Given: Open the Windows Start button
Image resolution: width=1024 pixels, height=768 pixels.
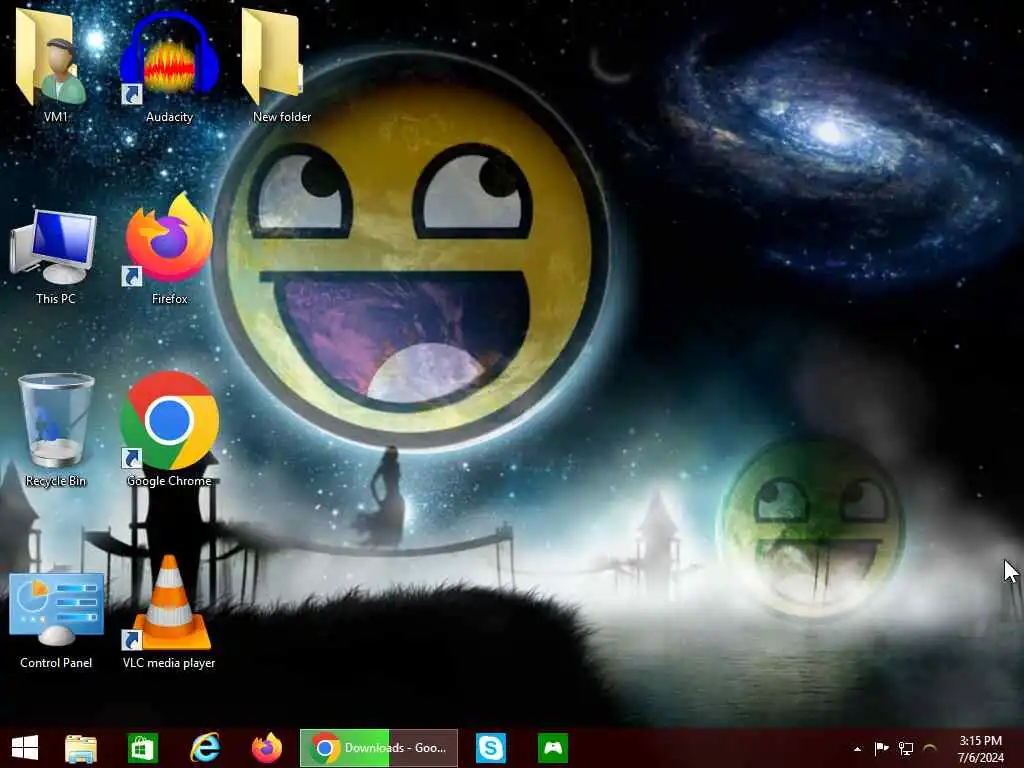Looking at the screenshot, I should pos(25,748).
